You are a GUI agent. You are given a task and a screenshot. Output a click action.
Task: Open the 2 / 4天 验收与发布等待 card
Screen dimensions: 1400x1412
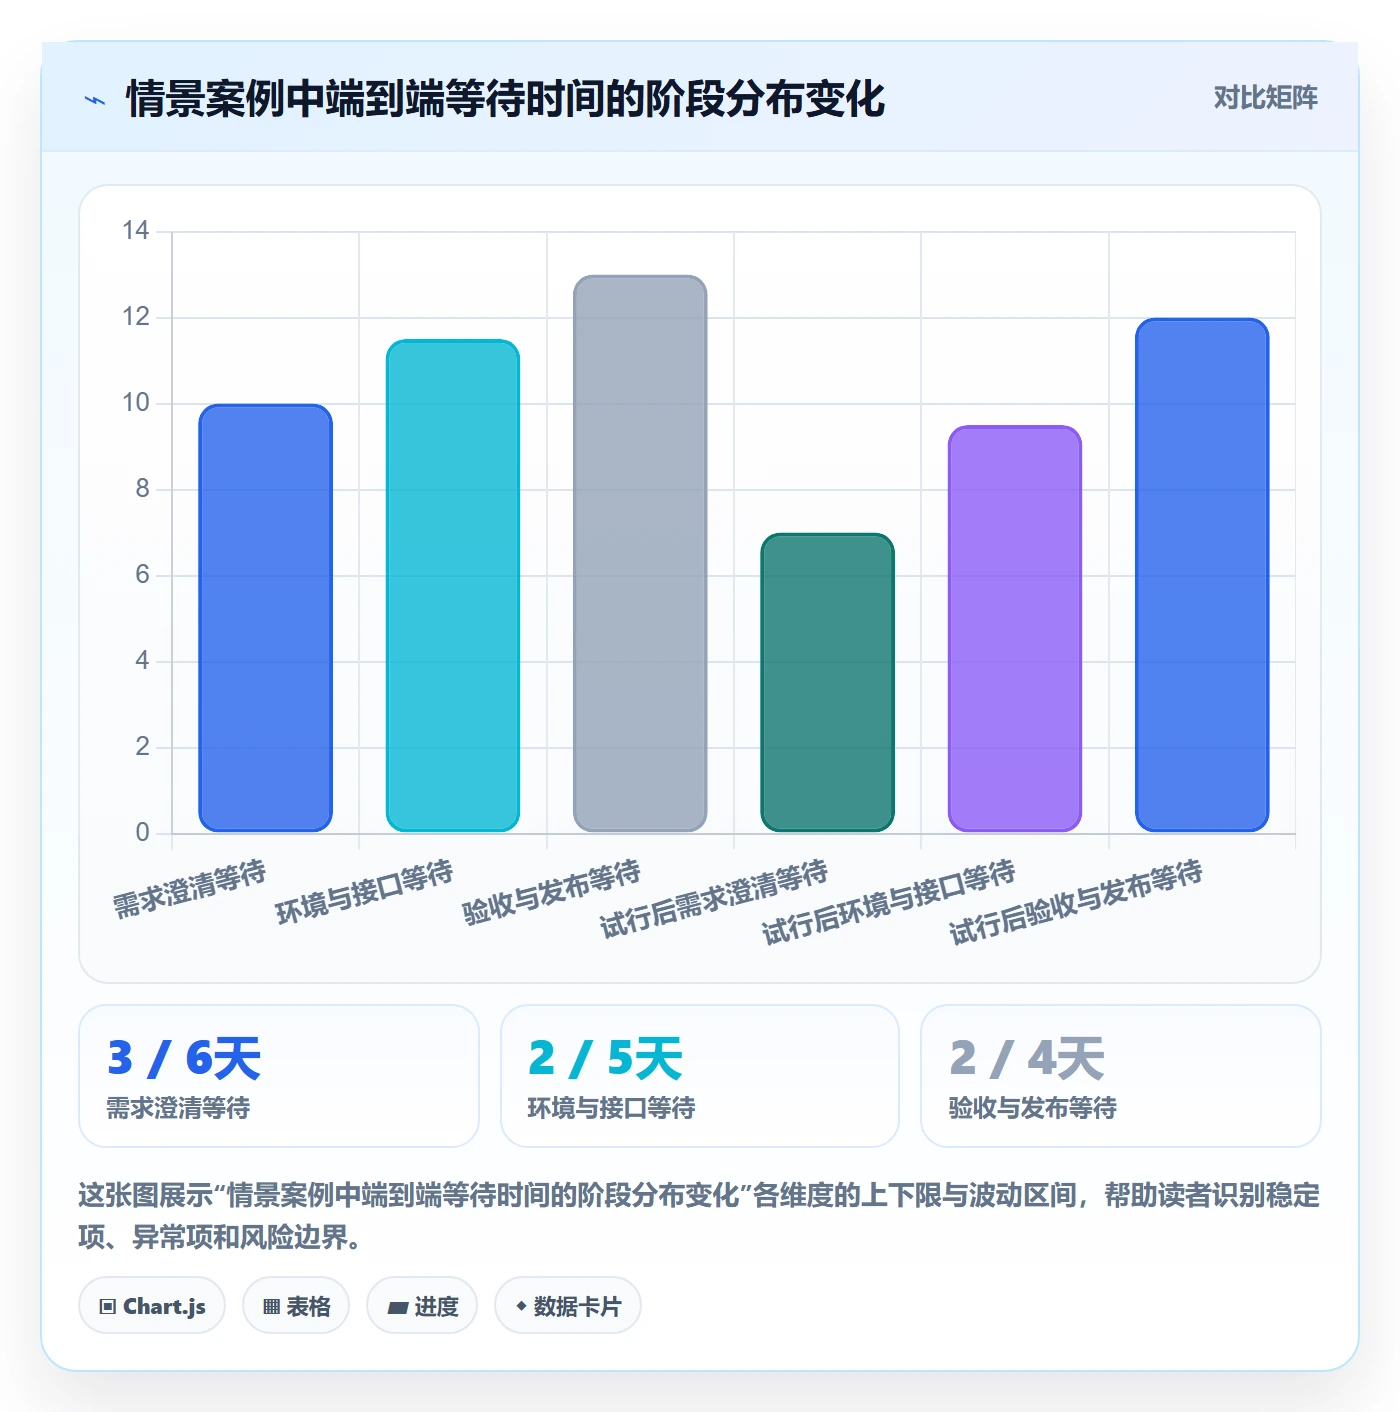pos(1121,1076)
